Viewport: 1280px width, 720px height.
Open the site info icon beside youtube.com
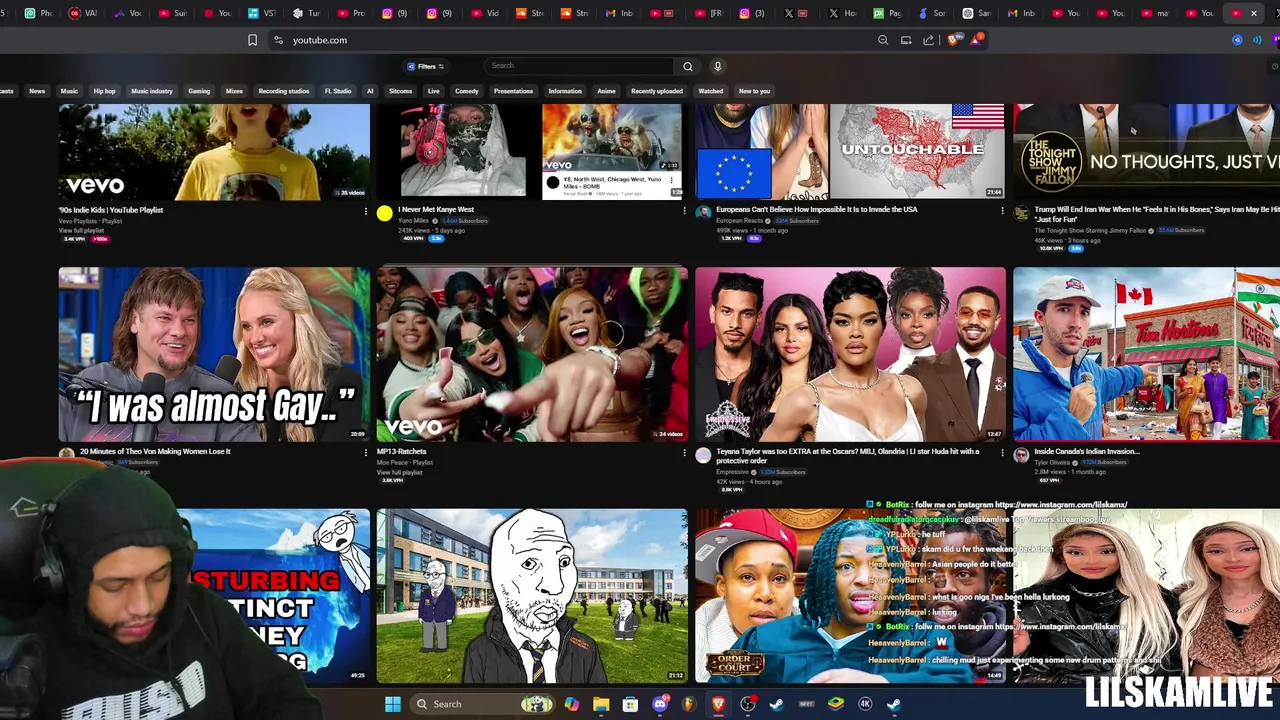[278, 40]
